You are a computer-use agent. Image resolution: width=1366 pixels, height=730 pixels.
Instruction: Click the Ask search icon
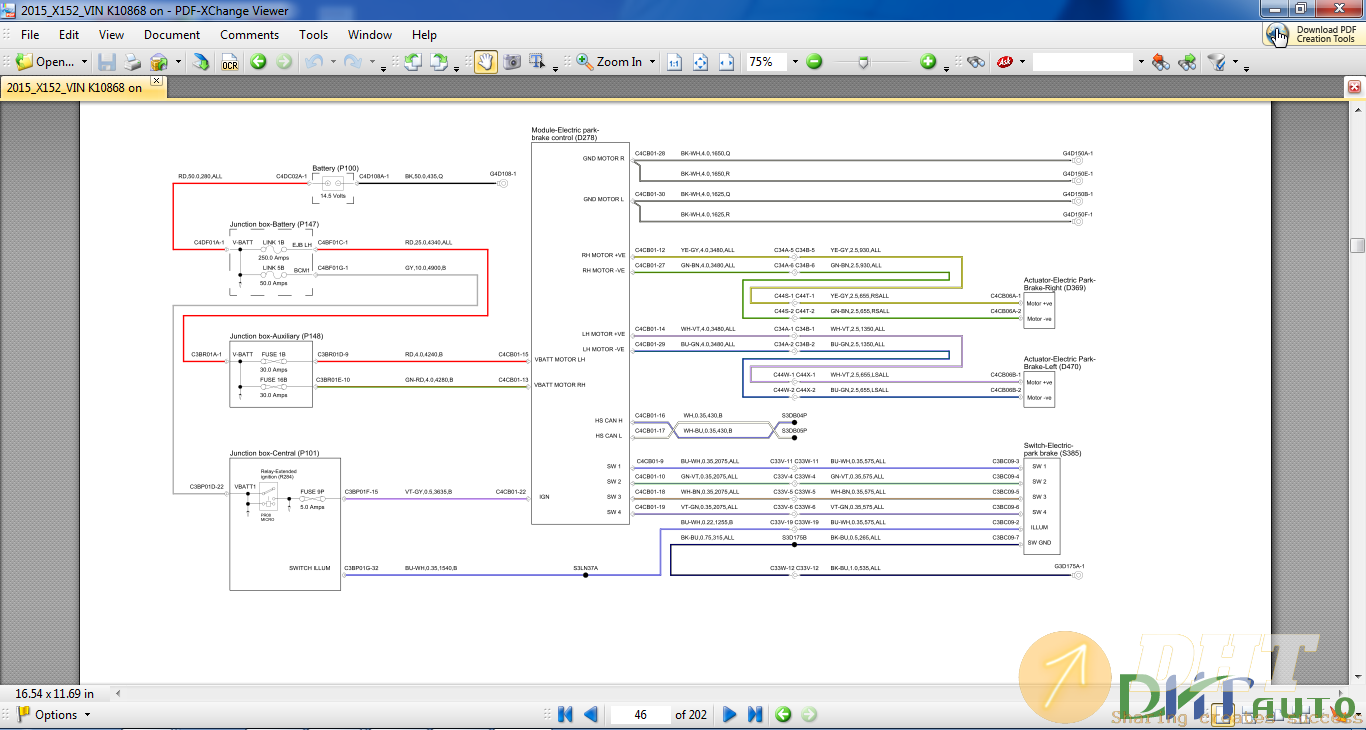[1004, 62]
